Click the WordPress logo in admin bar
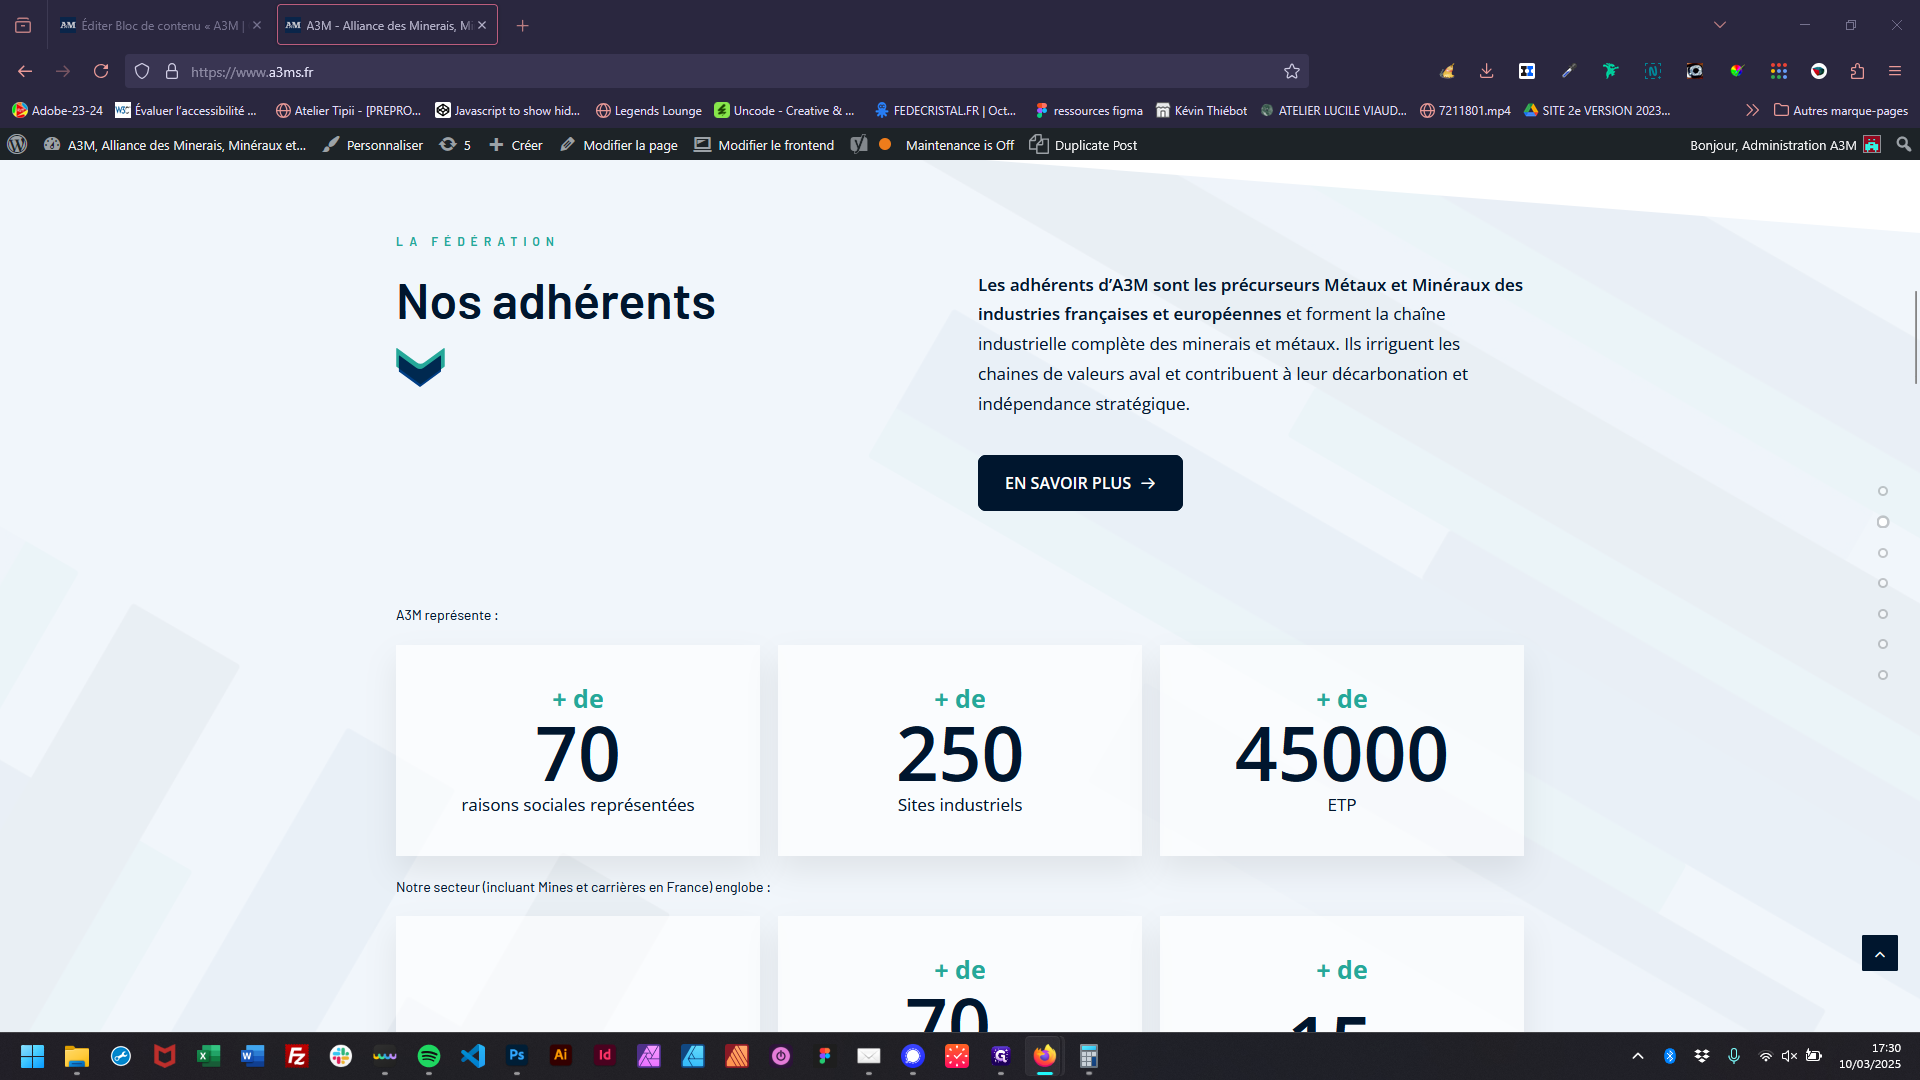Viewport: 1920px width, 1080px height. (17, 145)
